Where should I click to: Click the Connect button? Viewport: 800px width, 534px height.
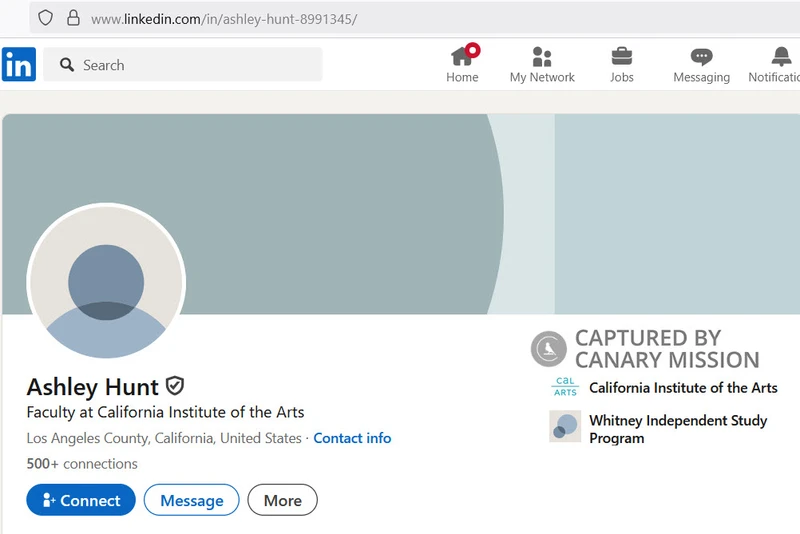[x=81, y=500]
